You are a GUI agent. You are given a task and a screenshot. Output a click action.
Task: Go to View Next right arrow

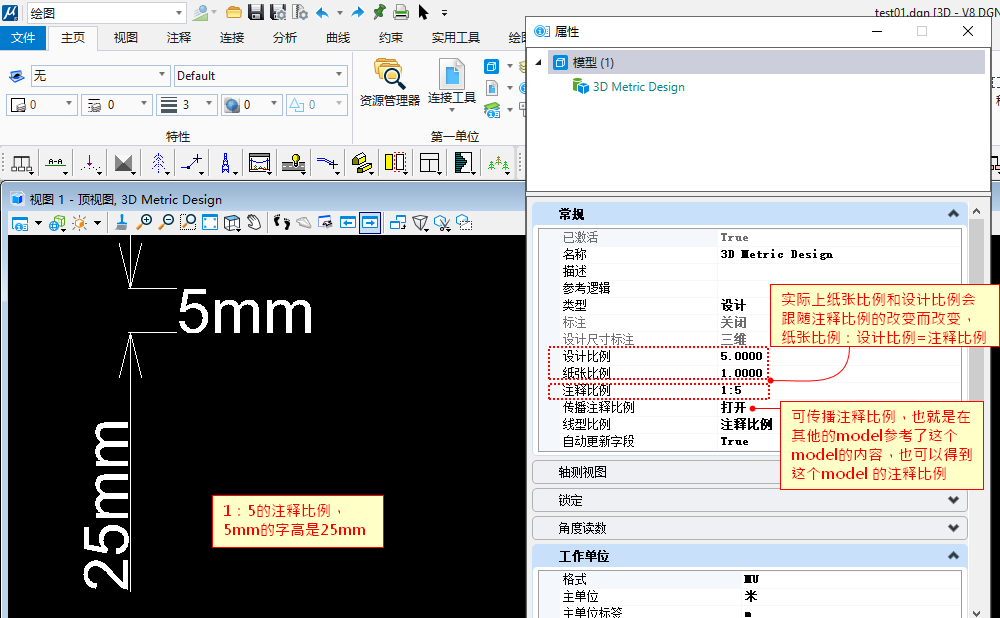(370, 223)
